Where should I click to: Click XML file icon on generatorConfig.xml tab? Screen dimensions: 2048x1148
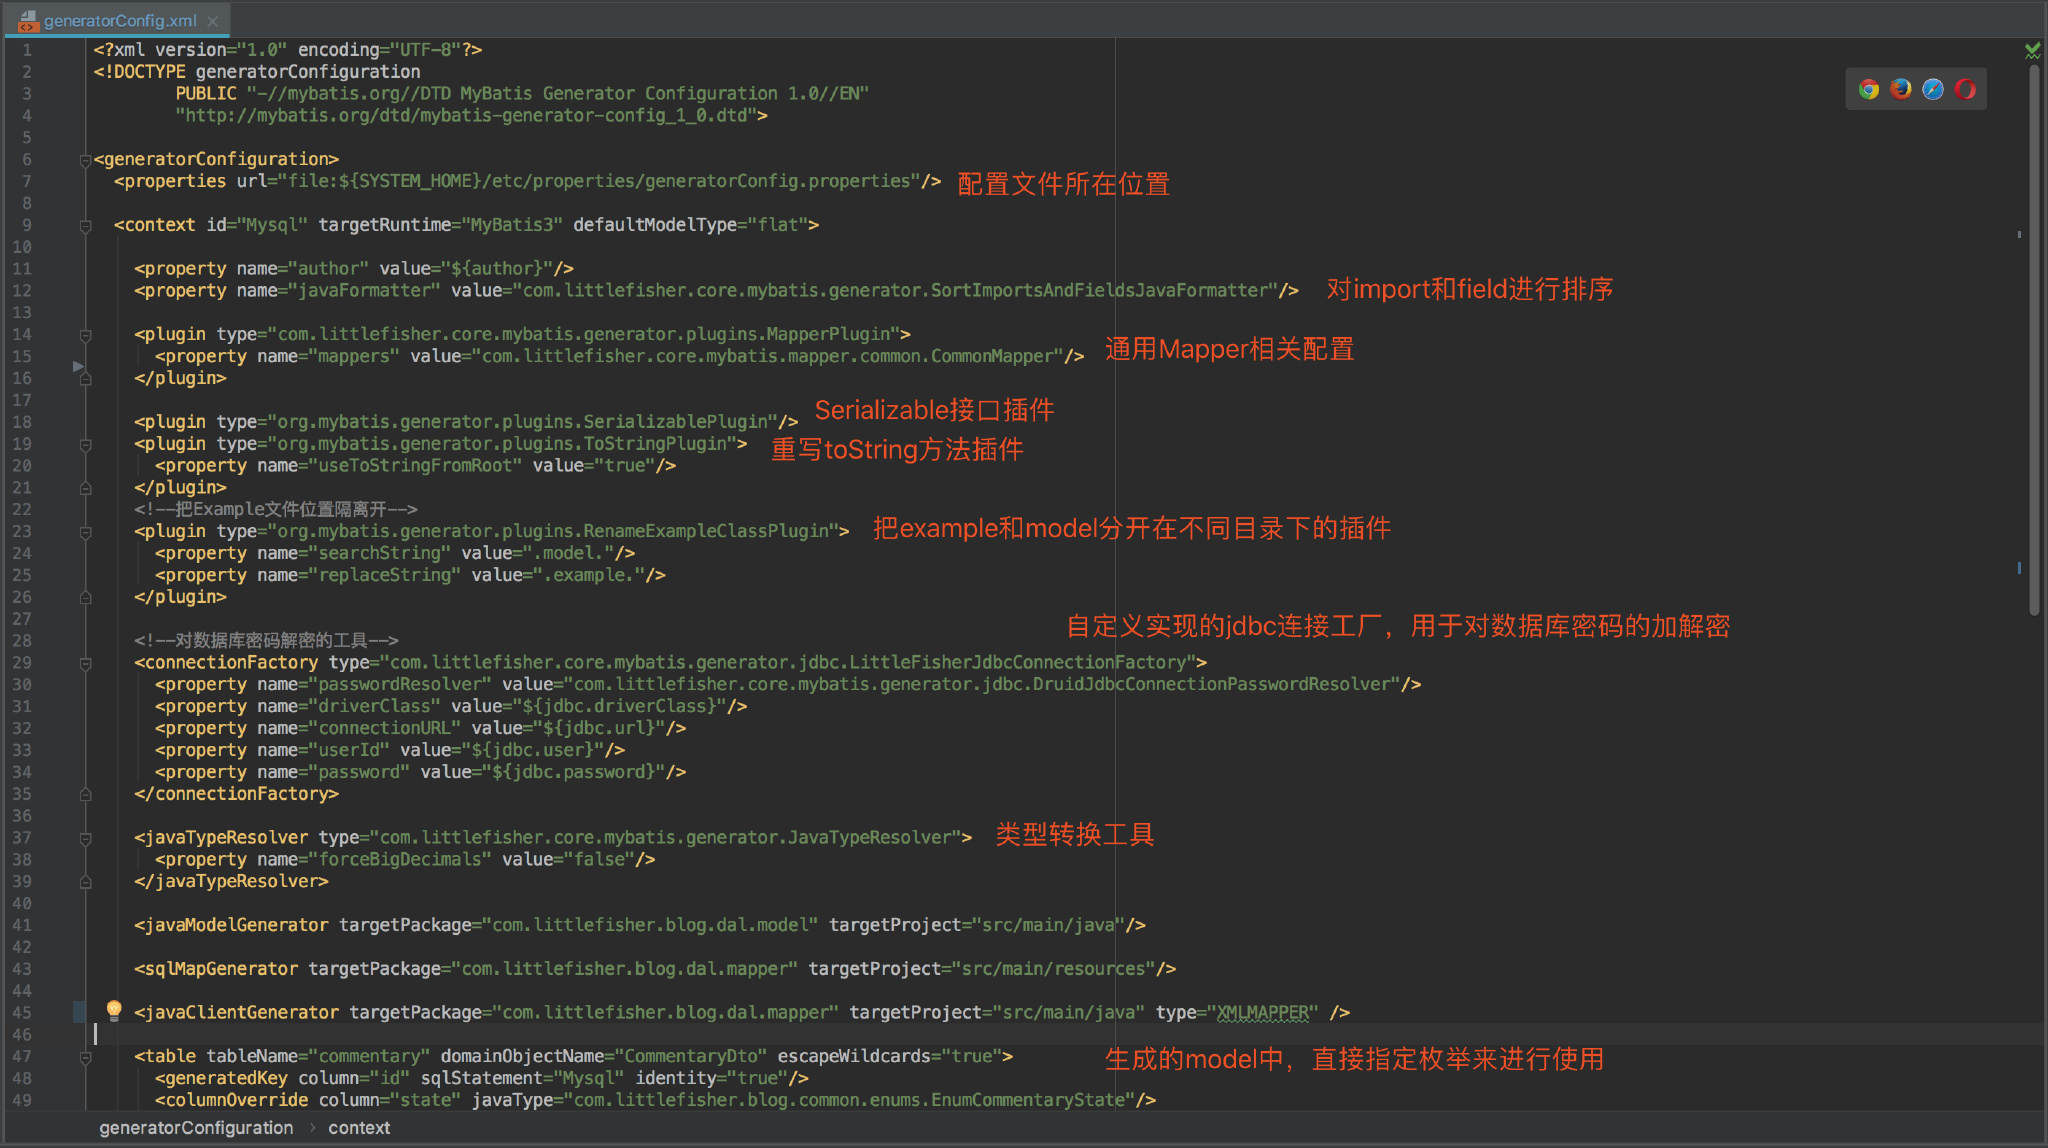tap(27, 20)
